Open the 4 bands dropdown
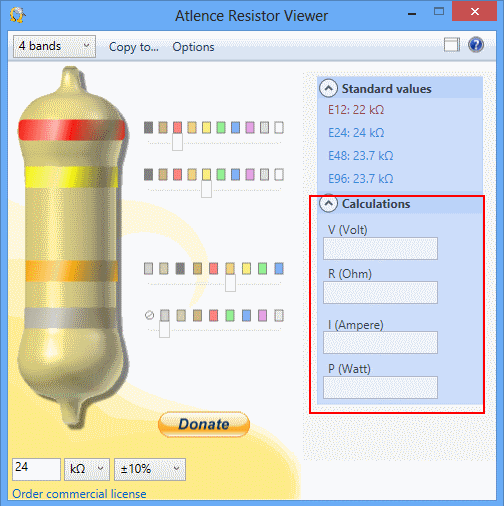 click(54, 46)
